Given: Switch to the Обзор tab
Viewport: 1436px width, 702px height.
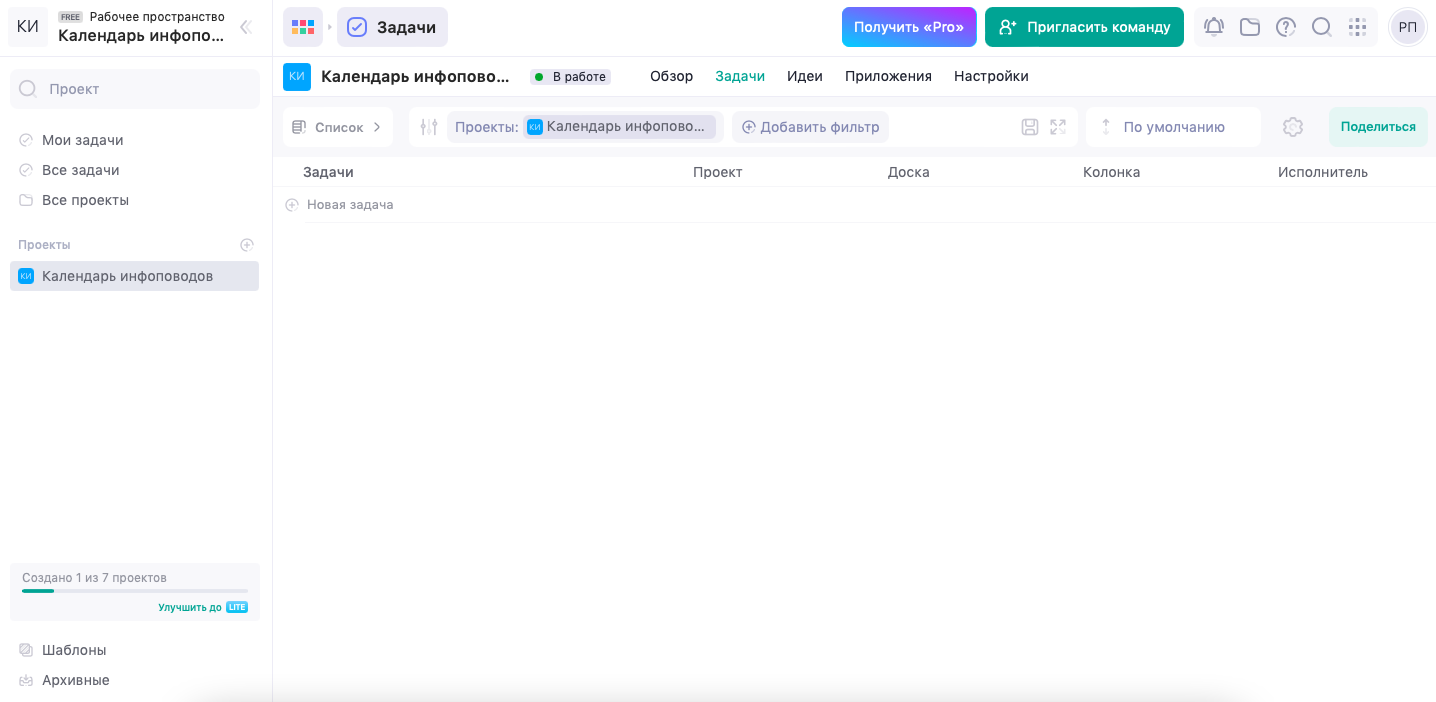Looking at the screenshot, I should click(671, 76).
